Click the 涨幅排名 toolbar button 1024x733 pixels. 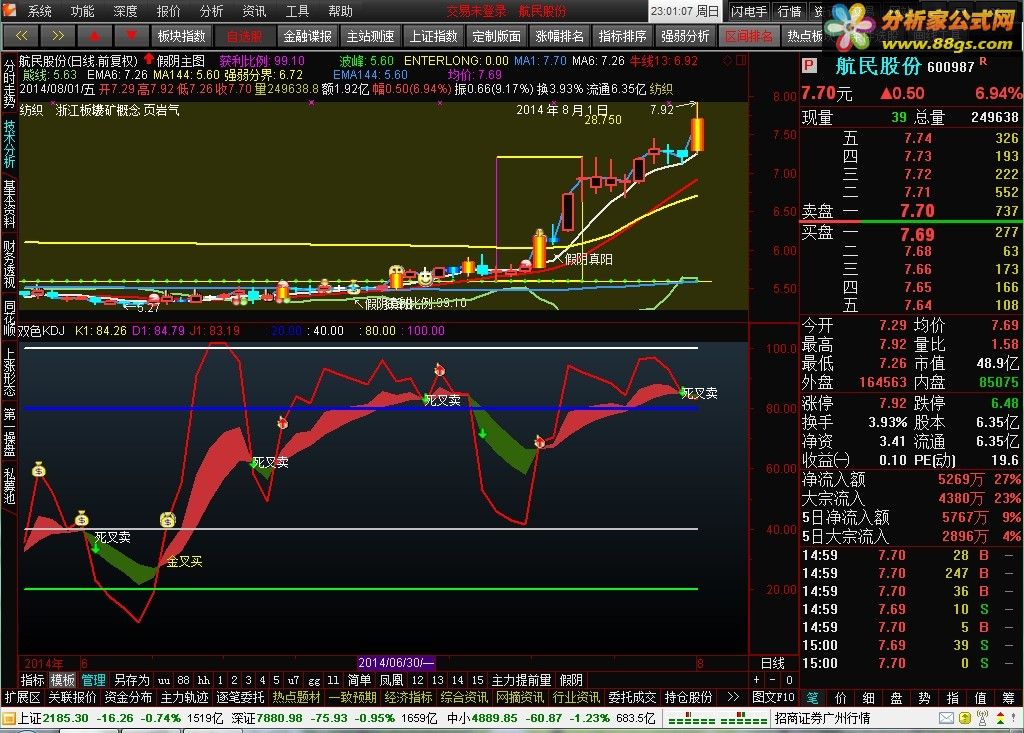[x=560, y=36]
